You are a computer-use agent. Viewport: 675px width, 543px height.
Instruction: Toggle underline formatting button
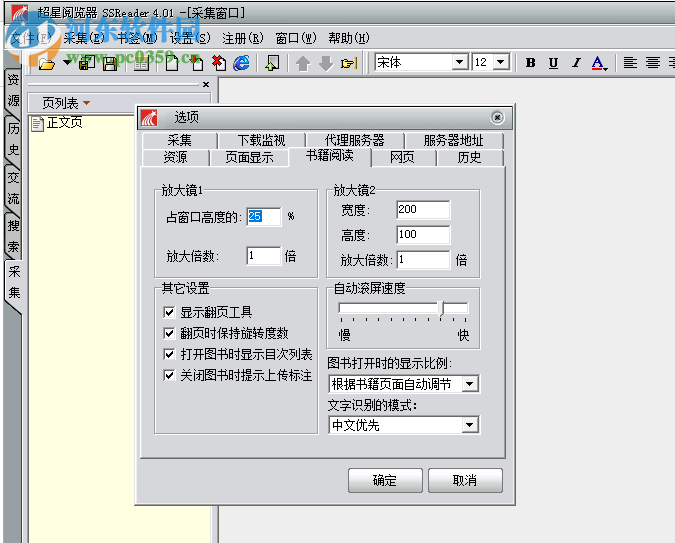click(553, 63)
